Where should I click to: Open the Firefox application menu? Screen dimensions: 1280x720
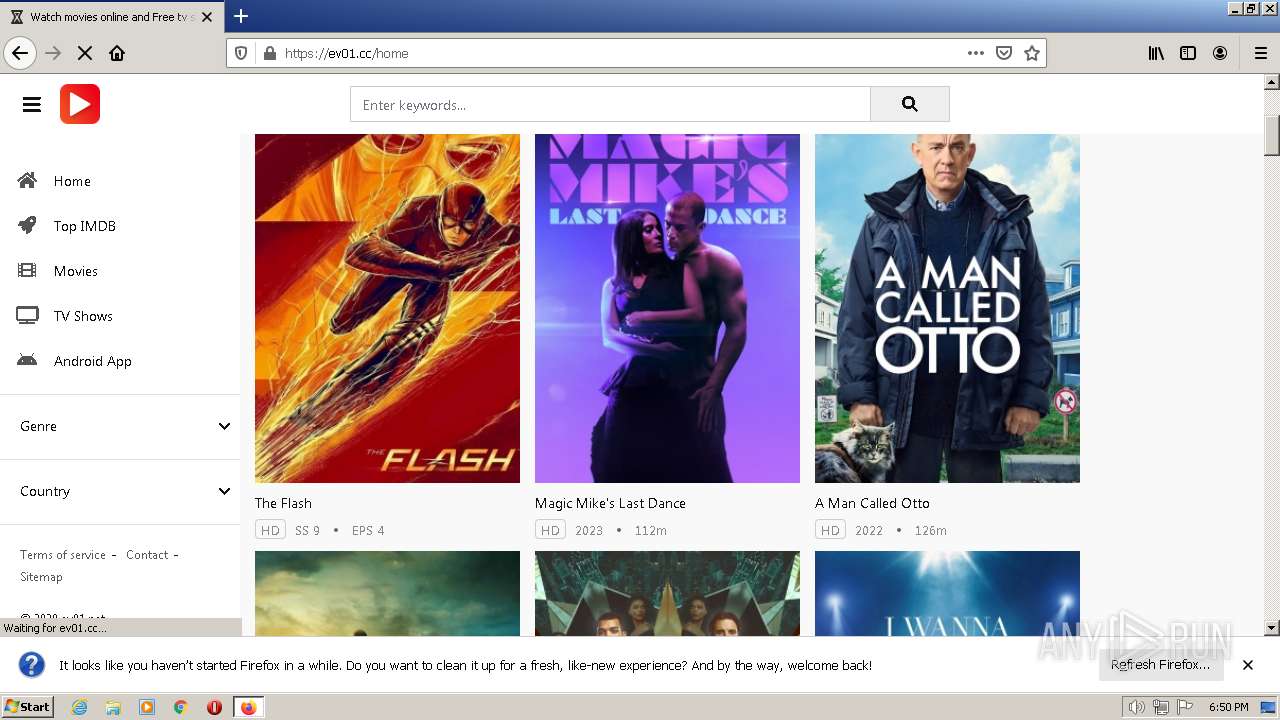1260,53
